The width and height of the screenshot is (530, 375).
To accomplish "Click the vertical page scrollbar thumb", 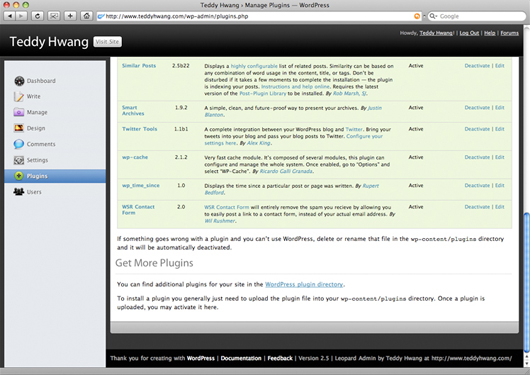I will coord(527,282).
